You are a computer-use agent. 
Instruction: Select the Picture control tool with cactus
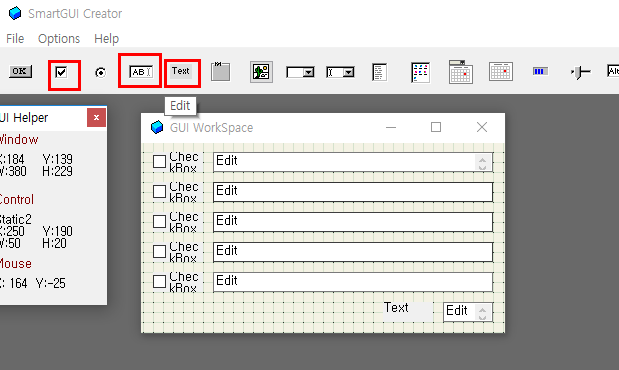point(261,72)
